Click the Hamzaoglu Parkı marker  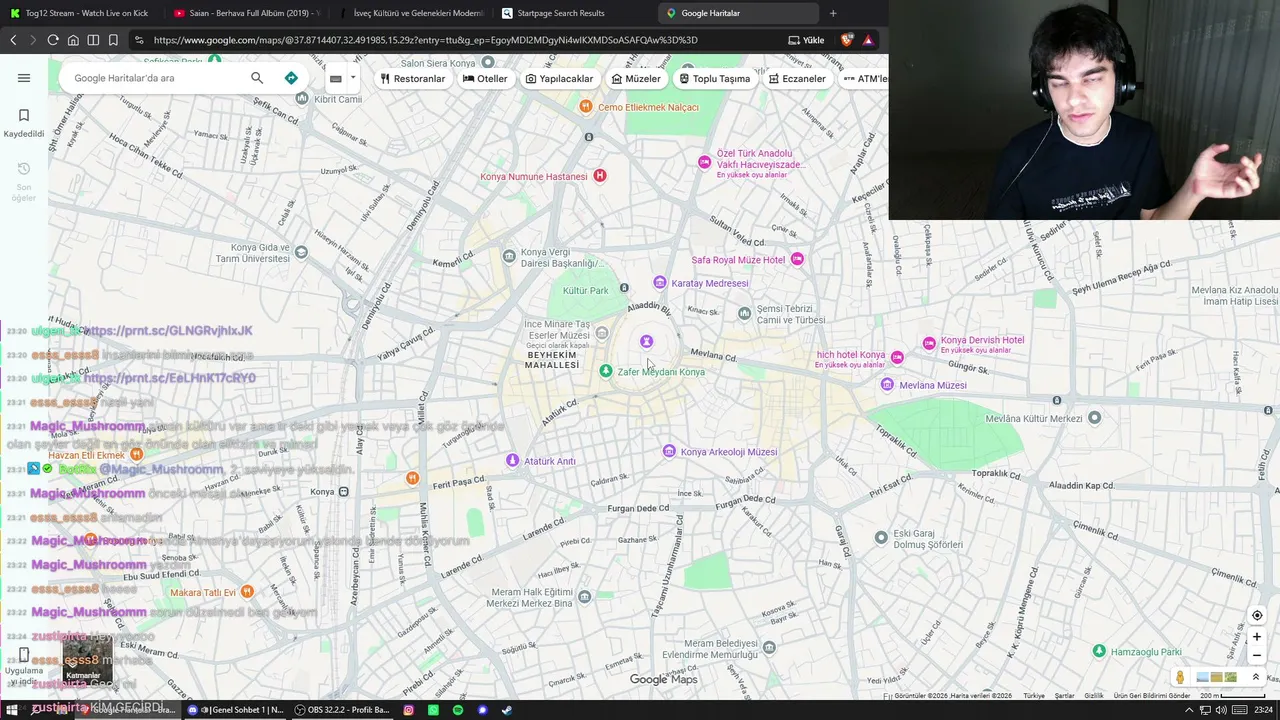(x=1099, y=652)
